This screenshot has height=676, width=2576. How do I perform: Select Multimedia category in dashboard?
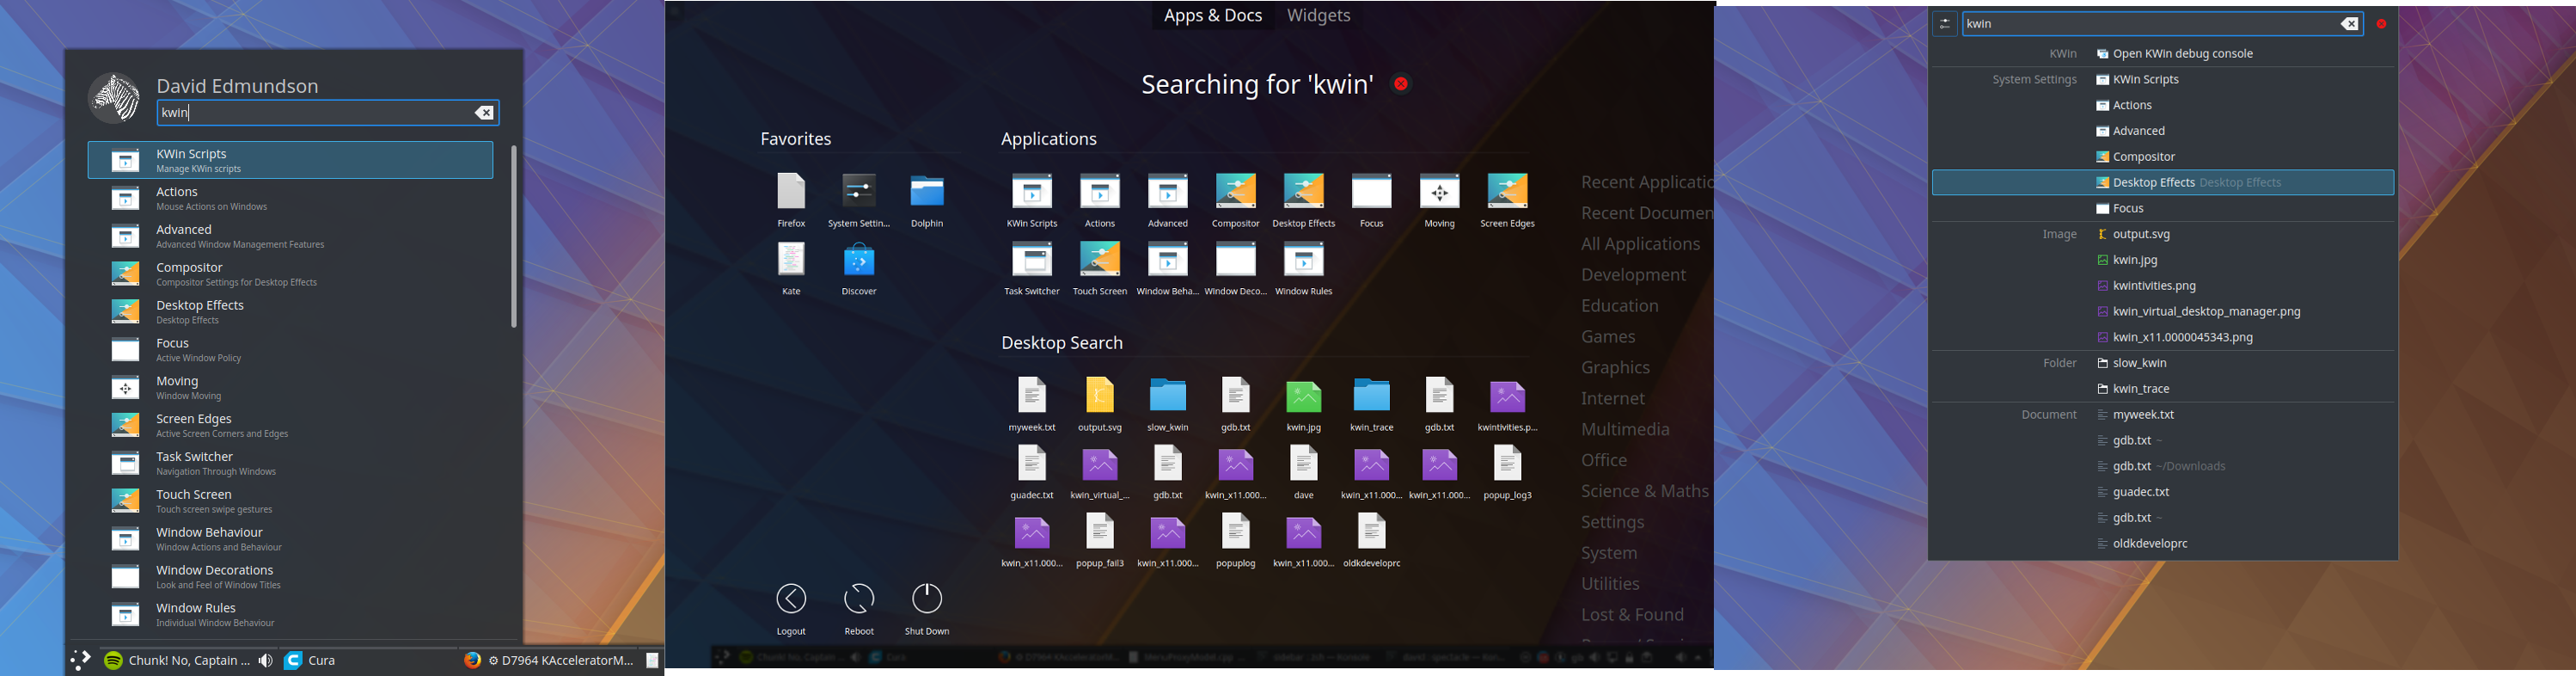click(1625, 429)
